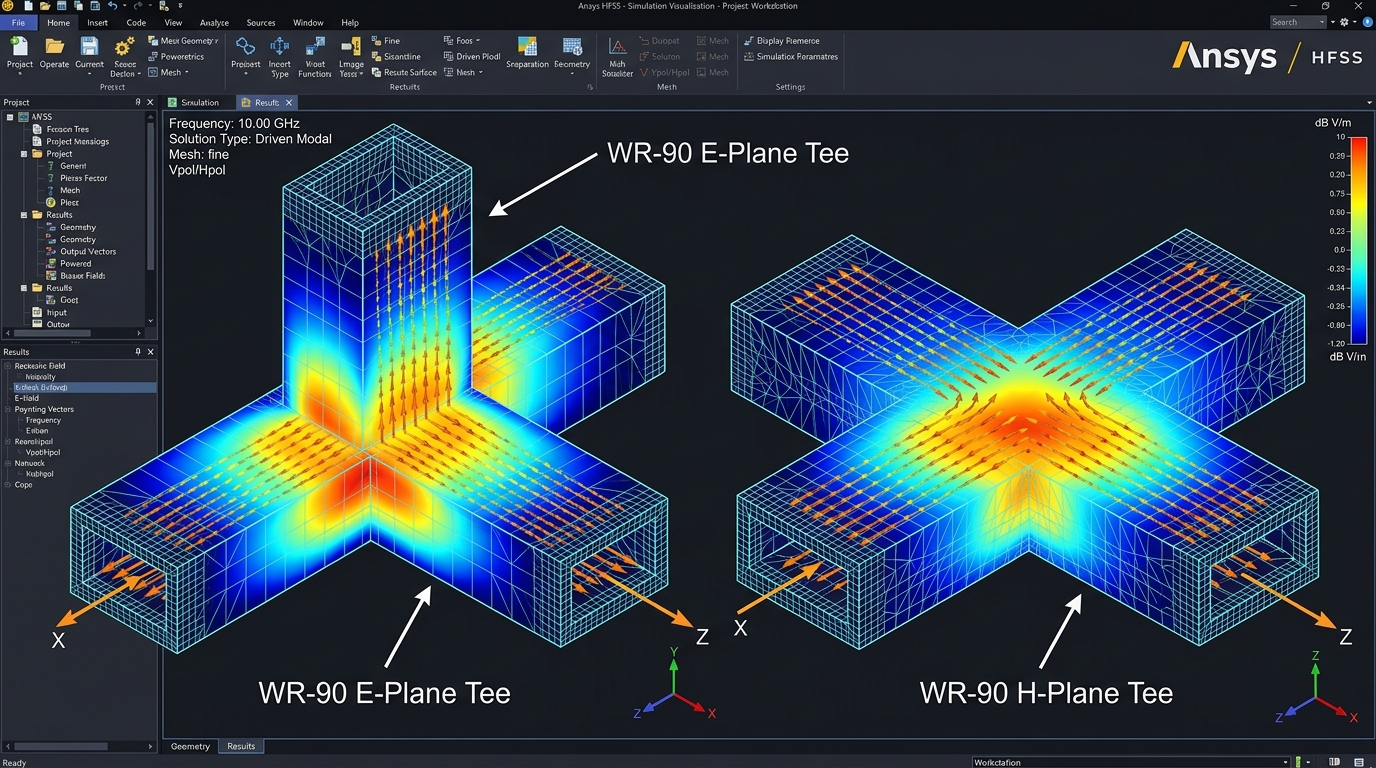Select the VpotlHpol results entry
Screen dimensions: 1376x768
[x=43, y=452]
